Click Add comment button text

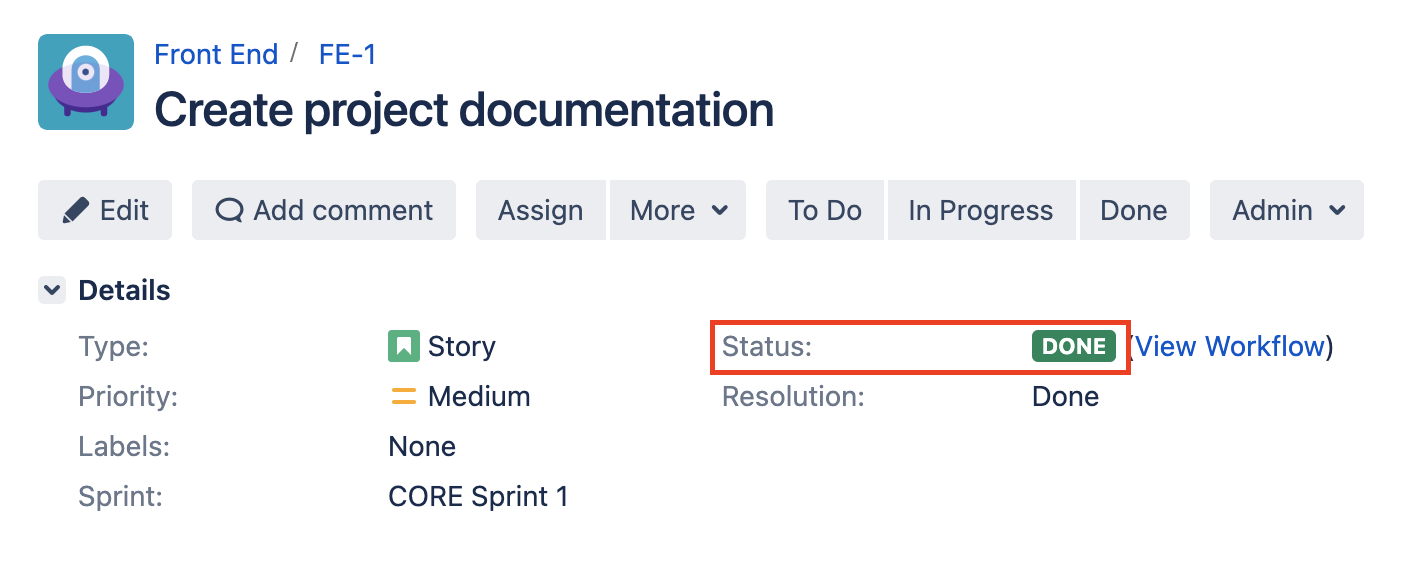(343, 211)
